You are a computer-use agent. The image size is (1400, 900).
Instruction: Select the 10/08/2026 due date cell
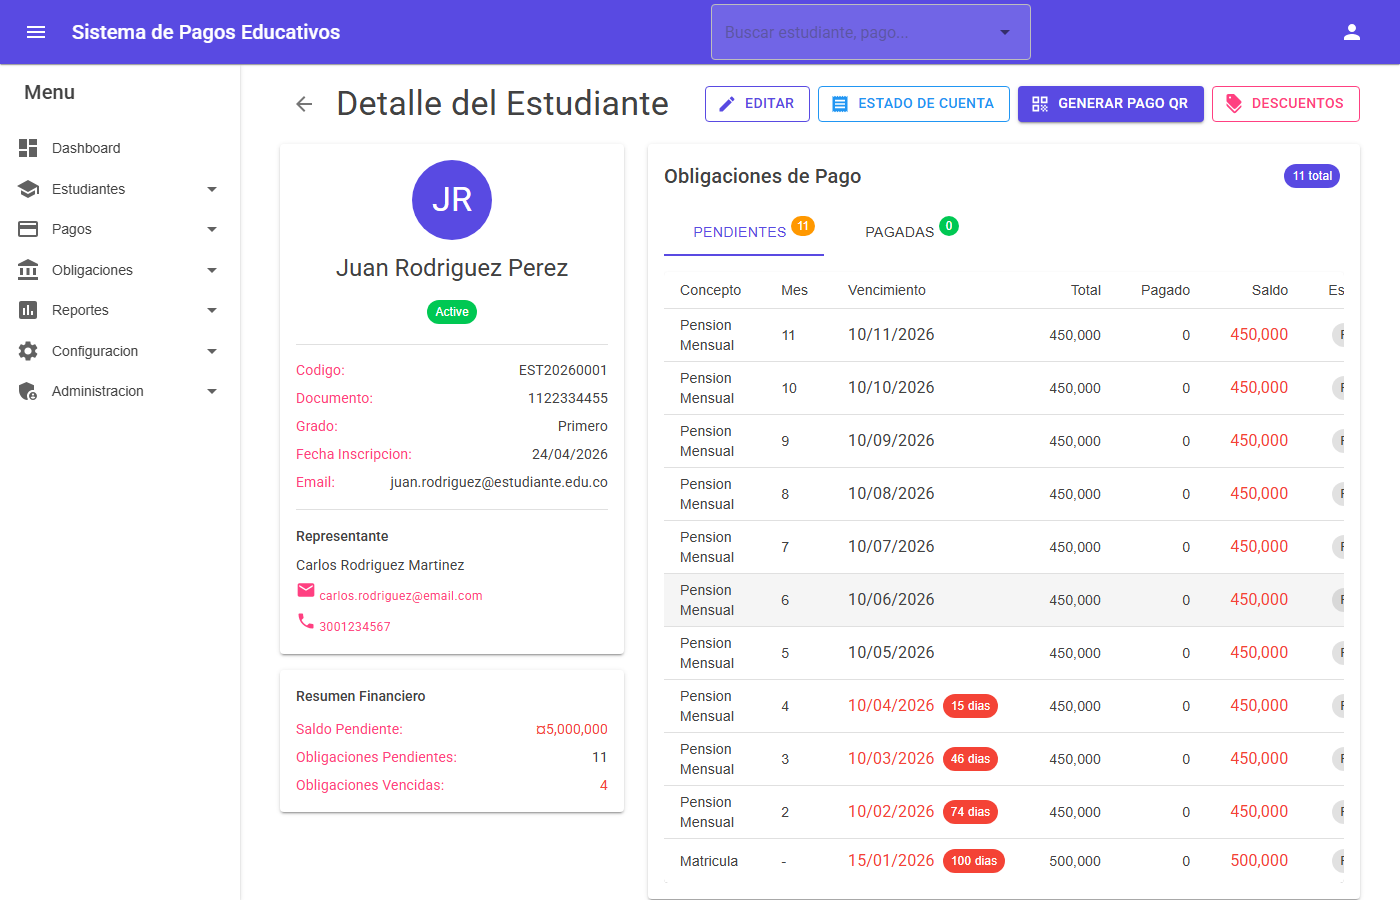891,494
